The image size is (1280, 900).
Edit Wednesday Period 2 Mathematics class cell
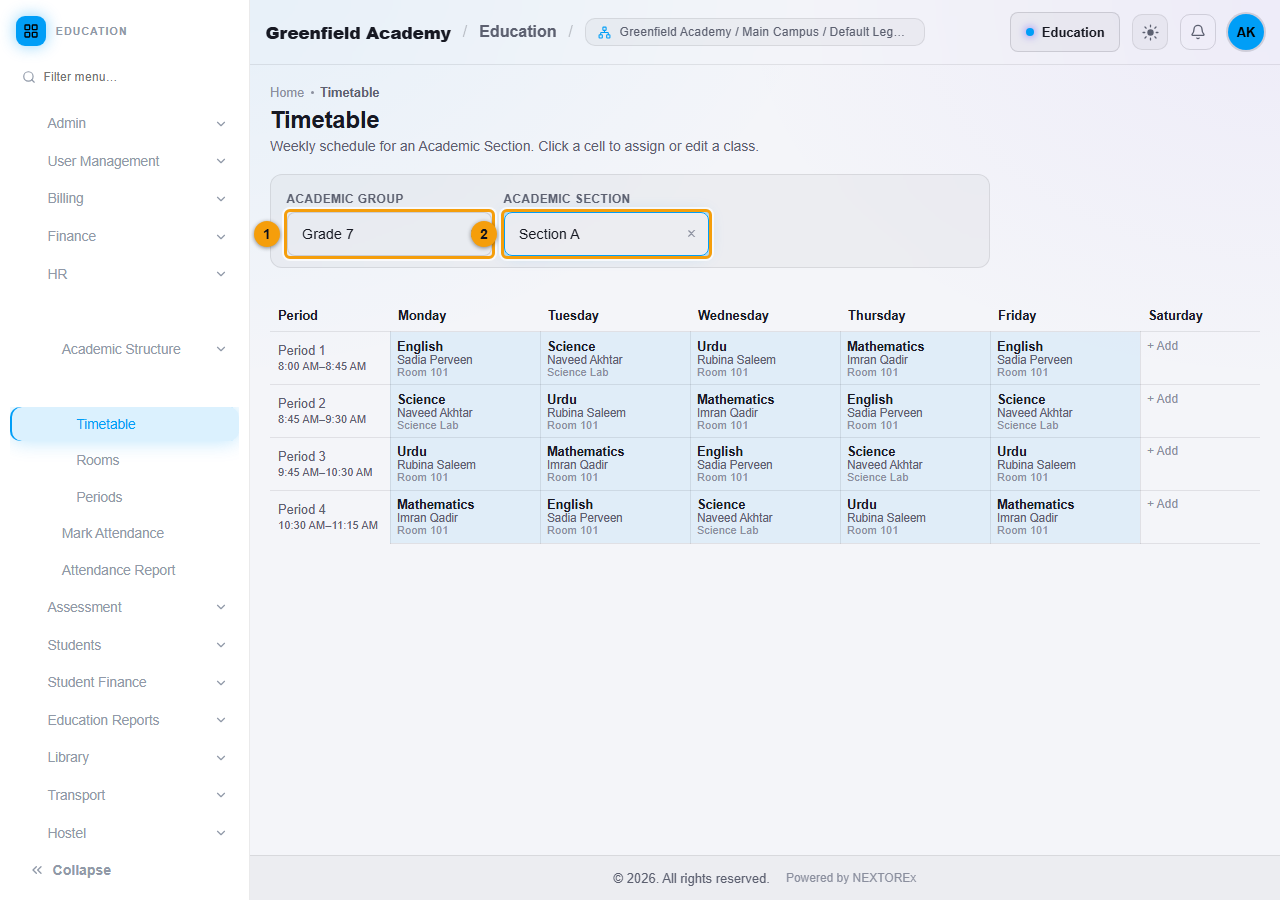point(765,411)
